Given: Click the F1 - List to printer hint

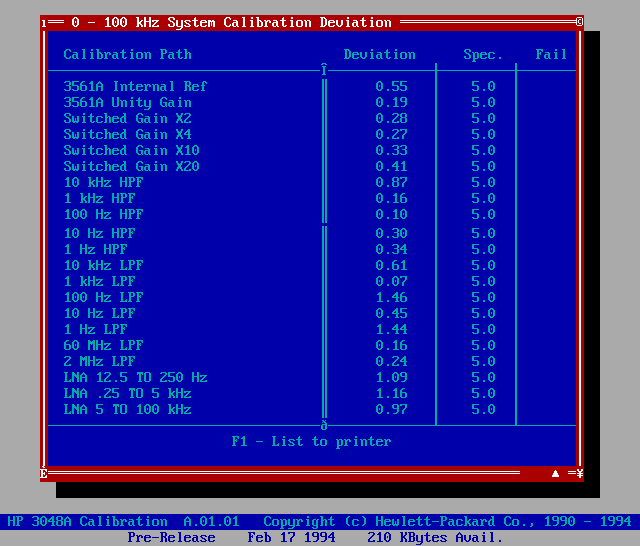Looking at the screenshot, I should [x=311, y=442].
